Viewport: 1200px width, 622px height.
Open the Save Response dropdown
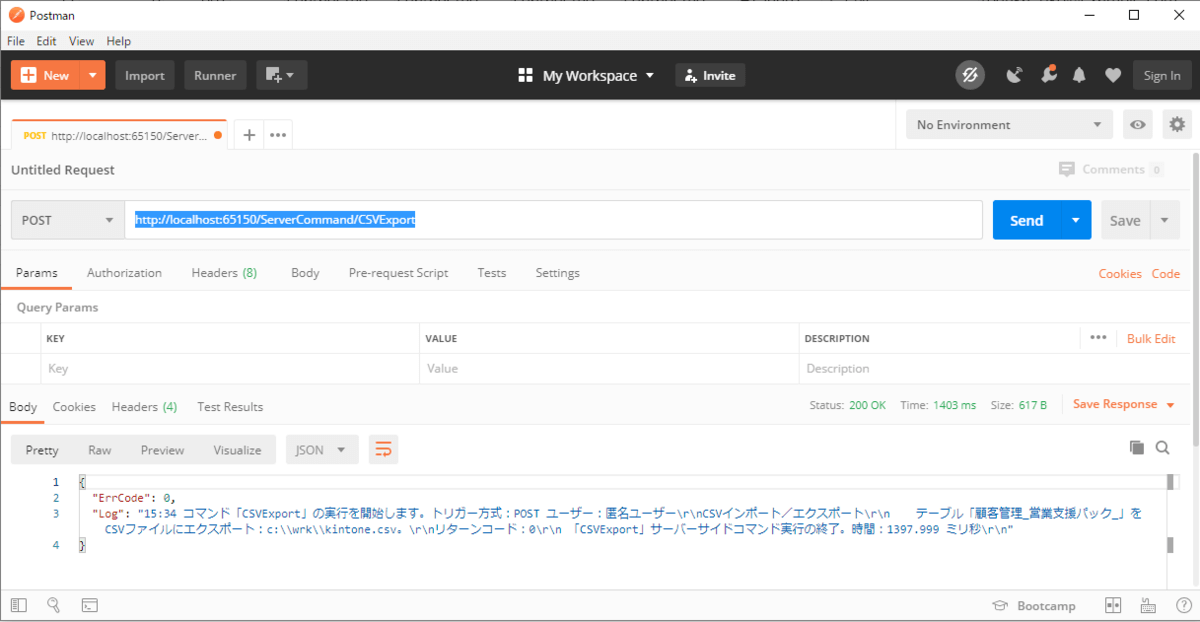[1124, 404]
